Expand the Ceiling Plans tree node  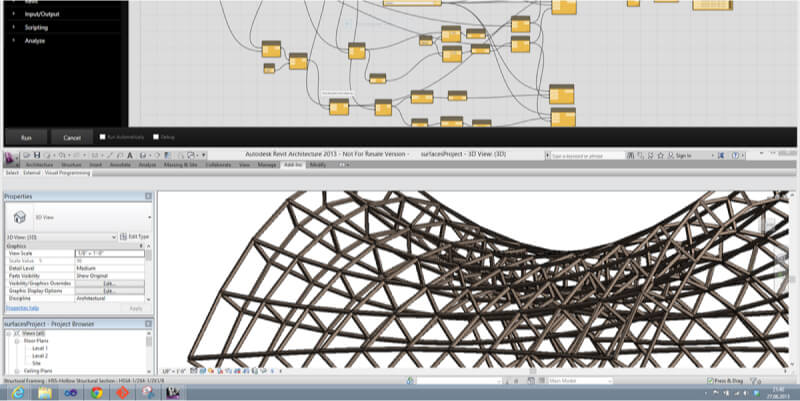17,371
